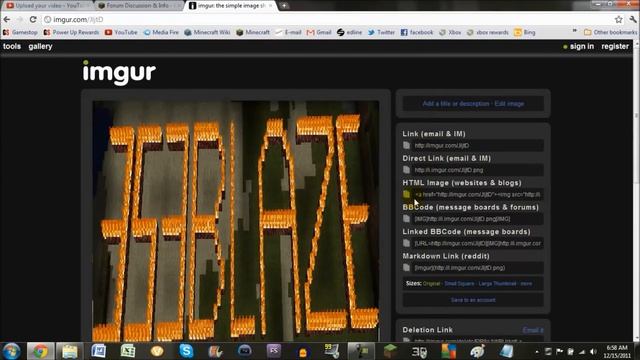The image size is (640, 360).
Task: Click the address bar showing imgur.com
Action: click(327, 20)
